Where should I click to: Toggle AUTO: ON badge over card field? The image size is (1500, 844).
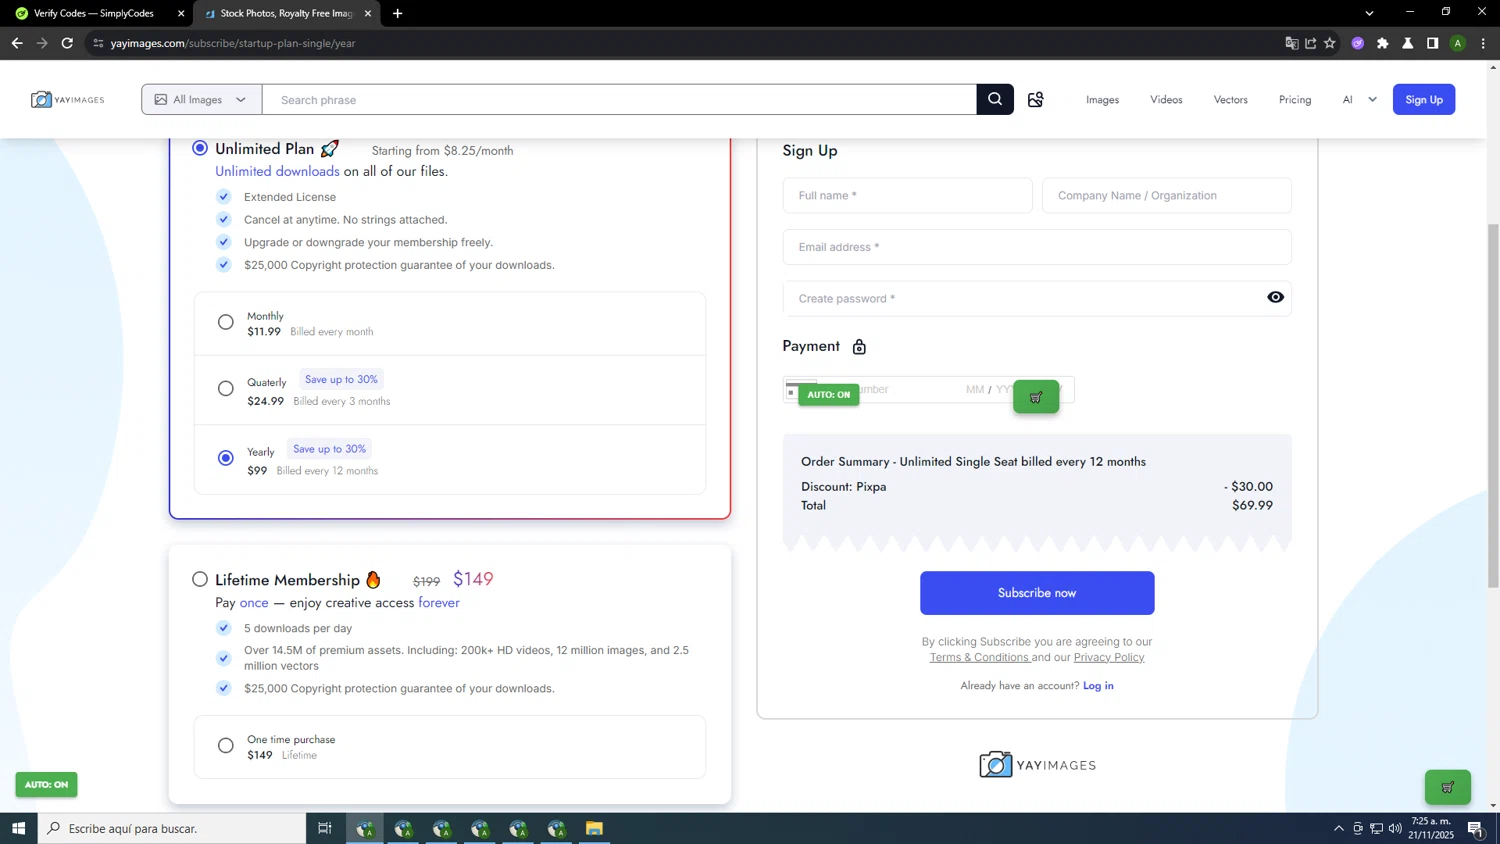coord(828,394)
